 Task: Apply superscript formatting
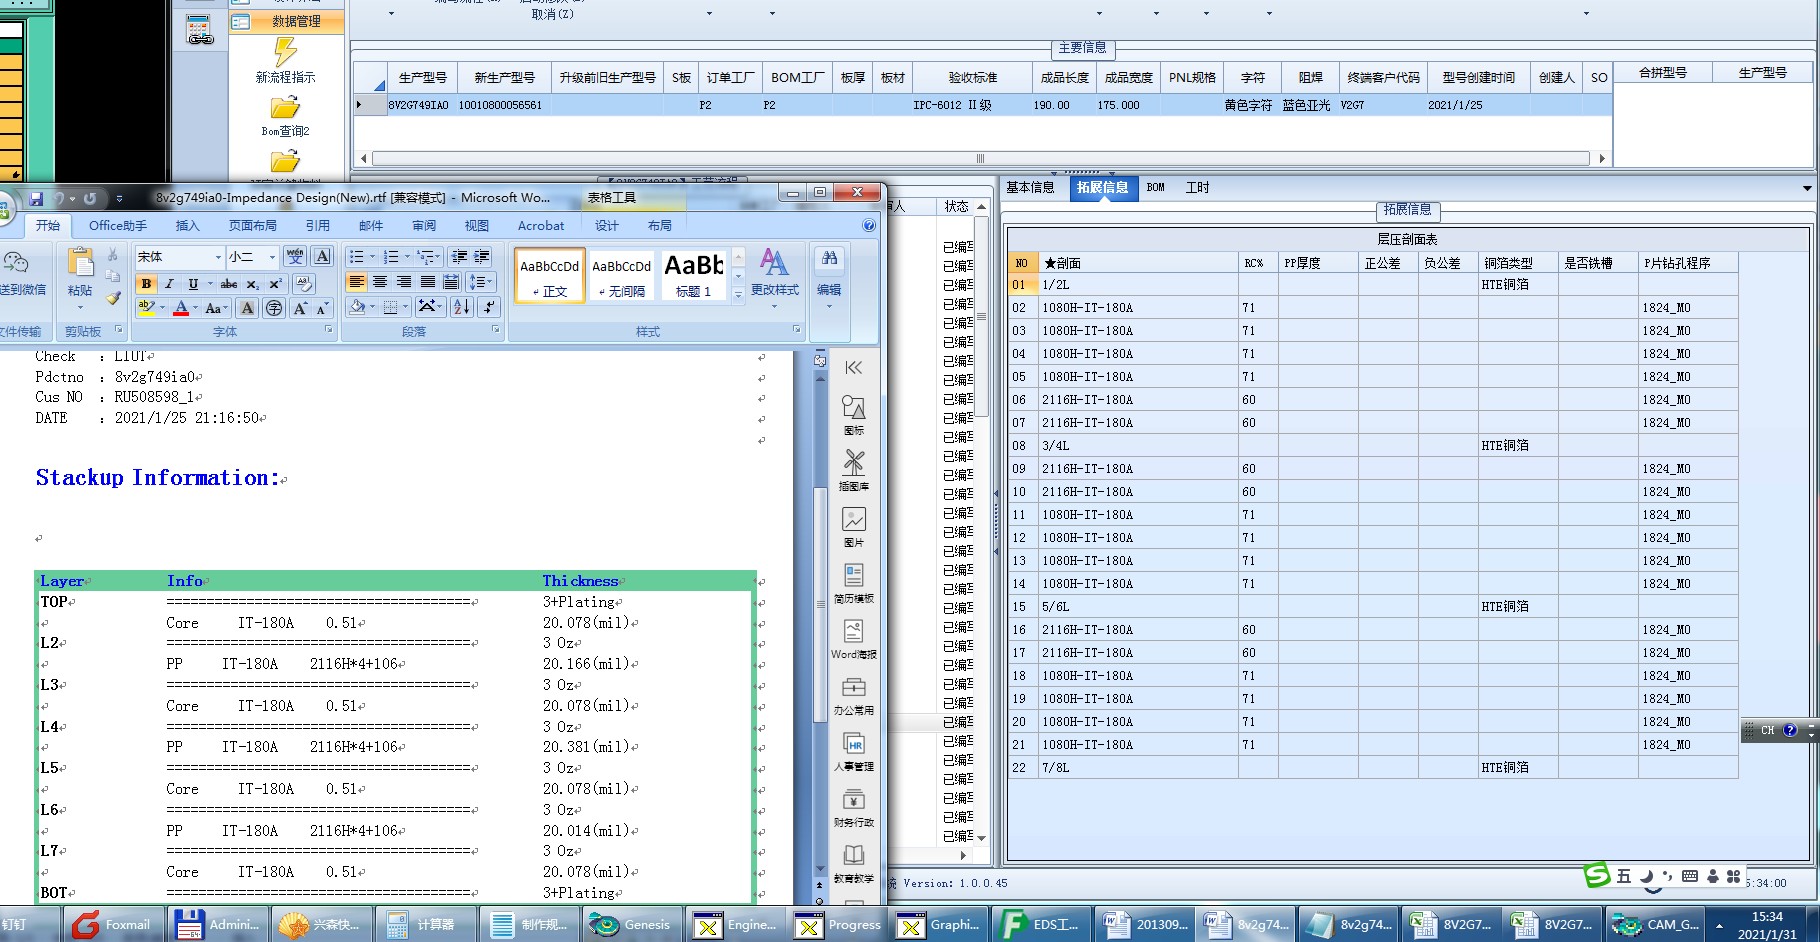tap(275, 284)
